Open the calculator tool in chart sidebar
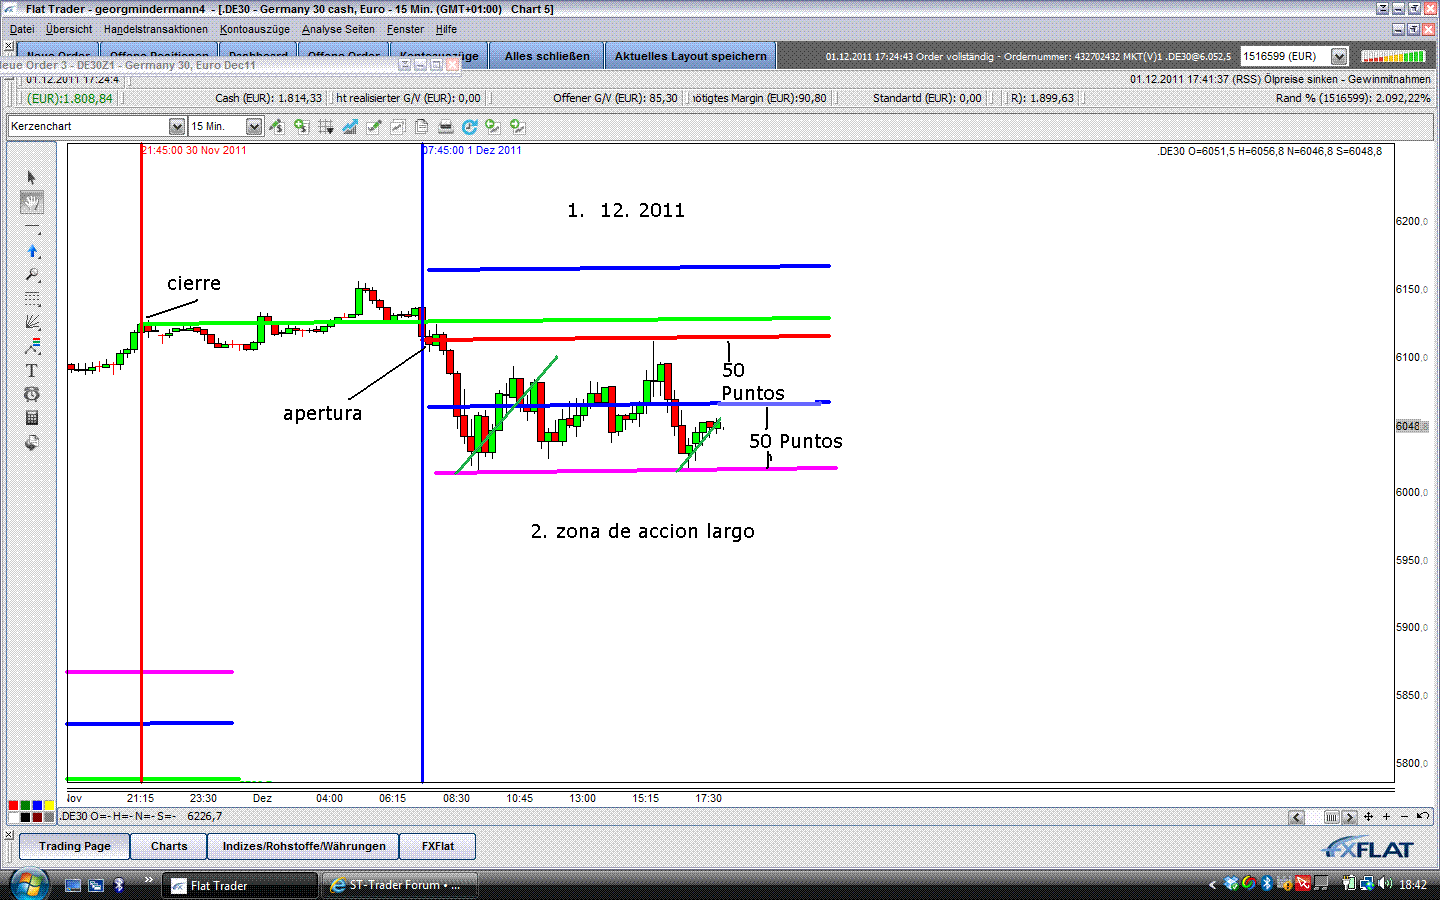This screenshot has width=1440, height=900. tap(31, 418)
